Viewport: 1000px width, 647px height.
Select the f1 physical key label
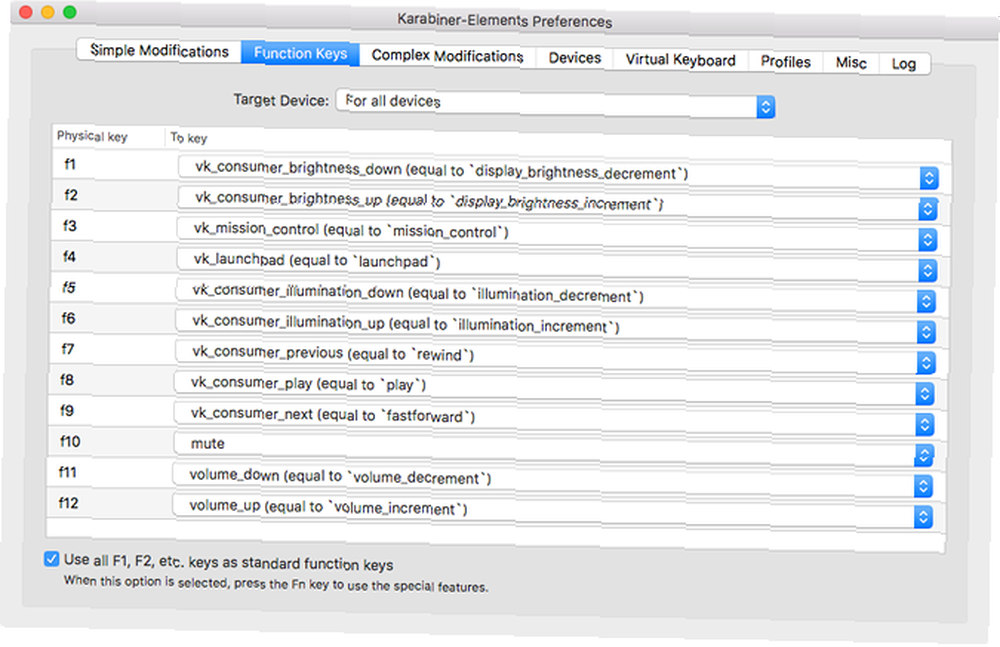tap(70, 164)
